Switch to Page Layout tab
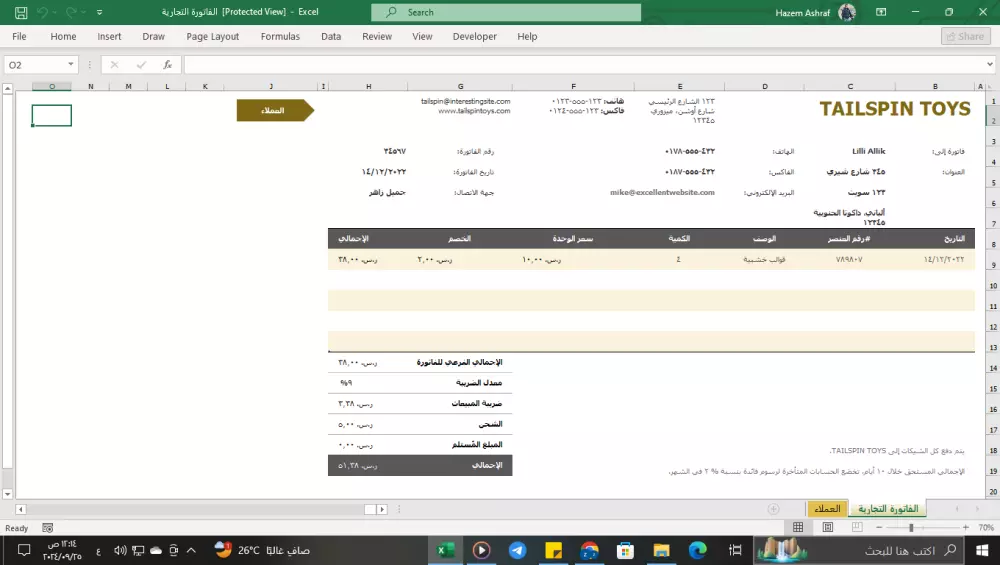Screen dimensions: 1000x565 (212, 36)
